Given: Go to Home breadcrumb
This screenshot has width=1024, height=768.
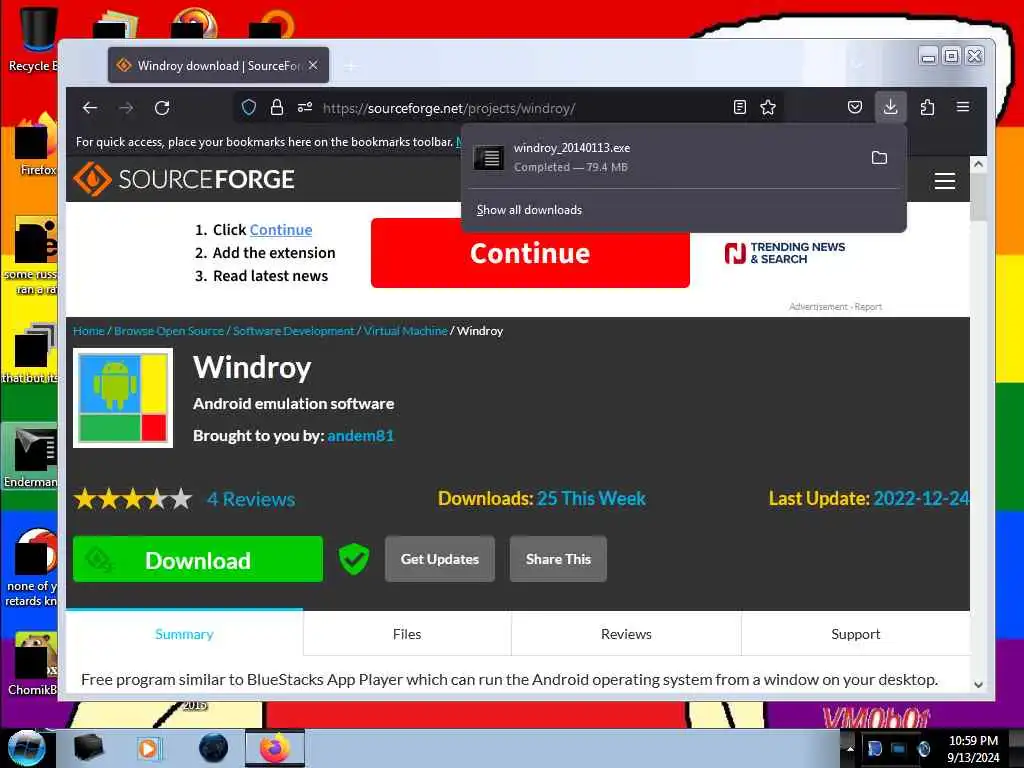Looking at the screenshot, I should tap(89, 331).
